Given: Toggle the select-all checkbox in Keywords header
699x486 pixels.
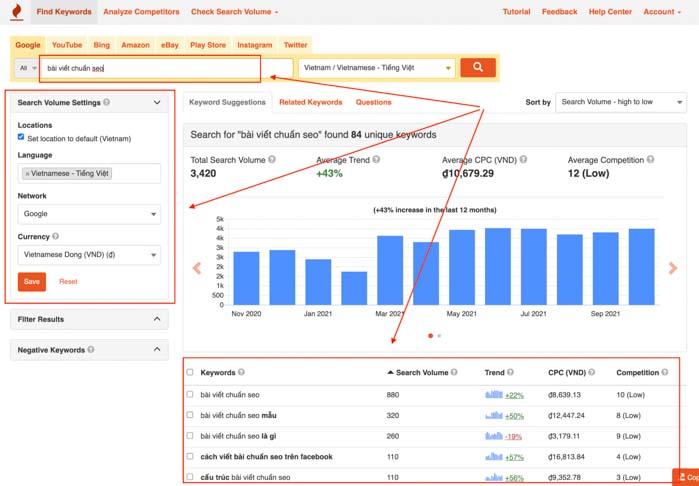Looking at the screenshot, I should (190, 372).
